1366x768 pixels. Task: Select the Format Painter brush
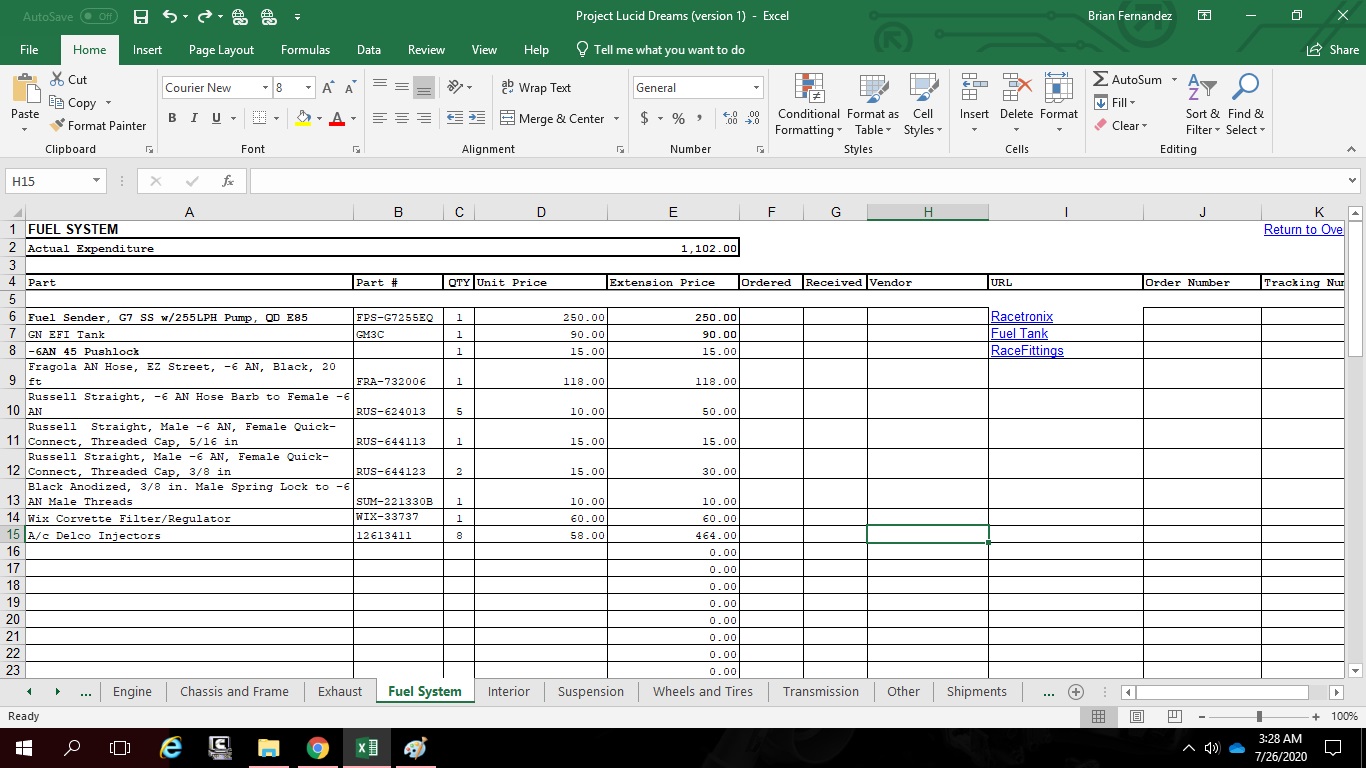pos(57,125)
